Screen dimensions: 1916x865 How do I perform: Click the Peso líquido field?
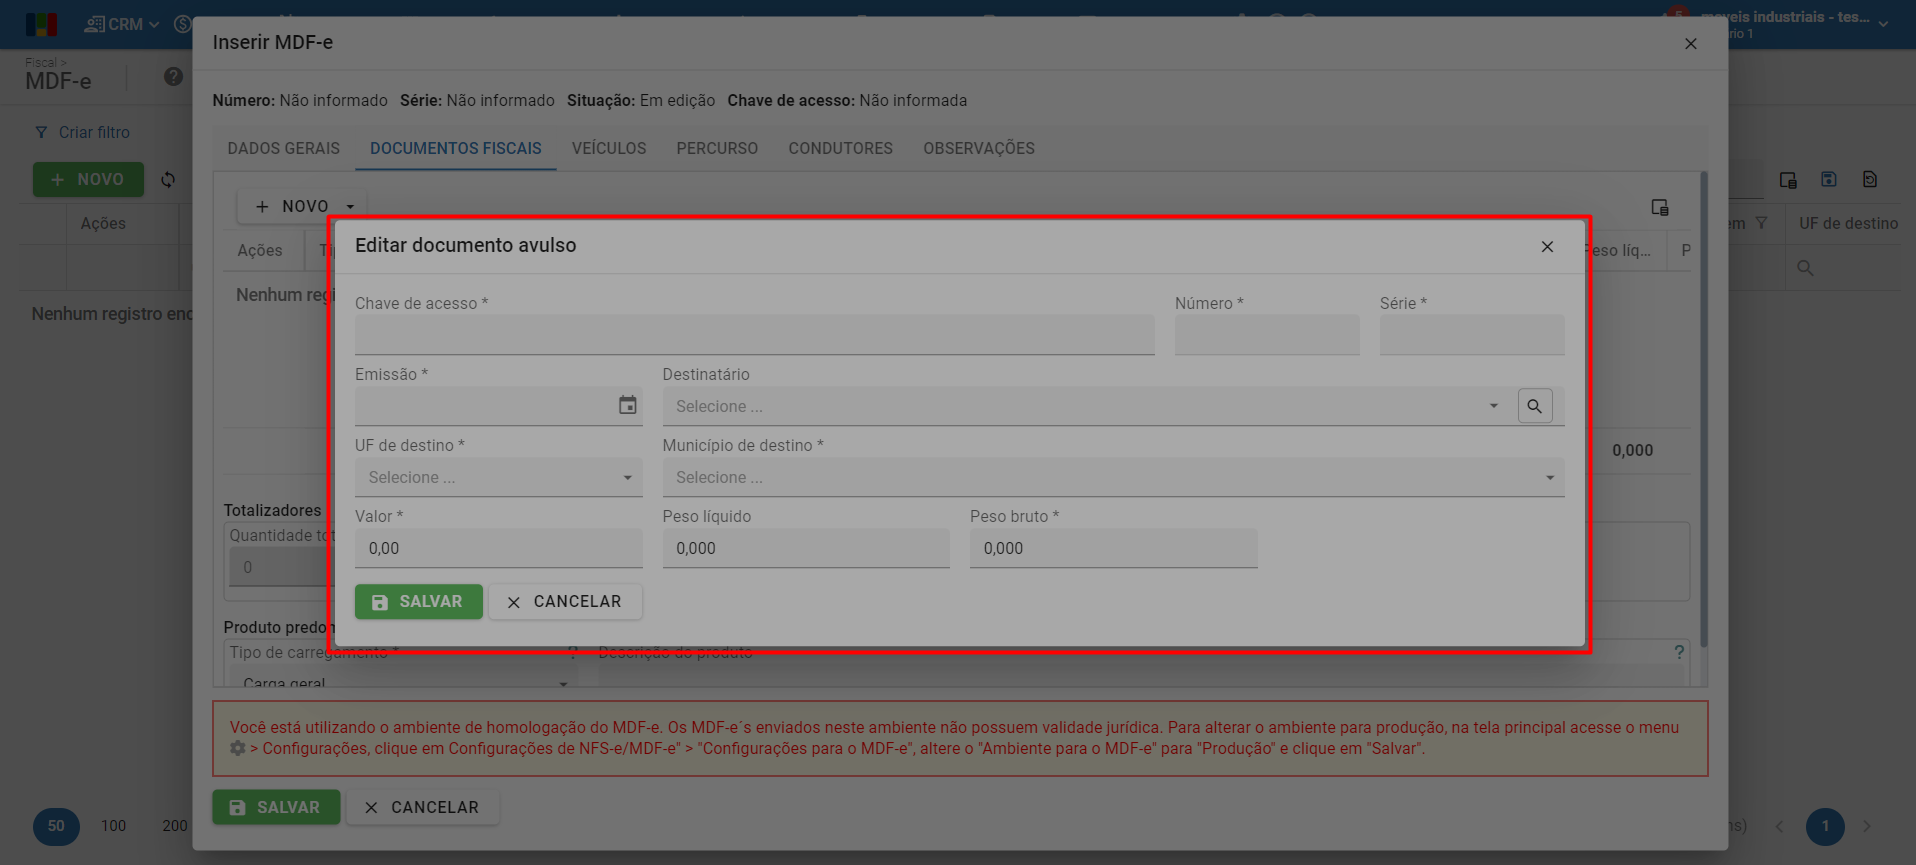click(806, 548)
